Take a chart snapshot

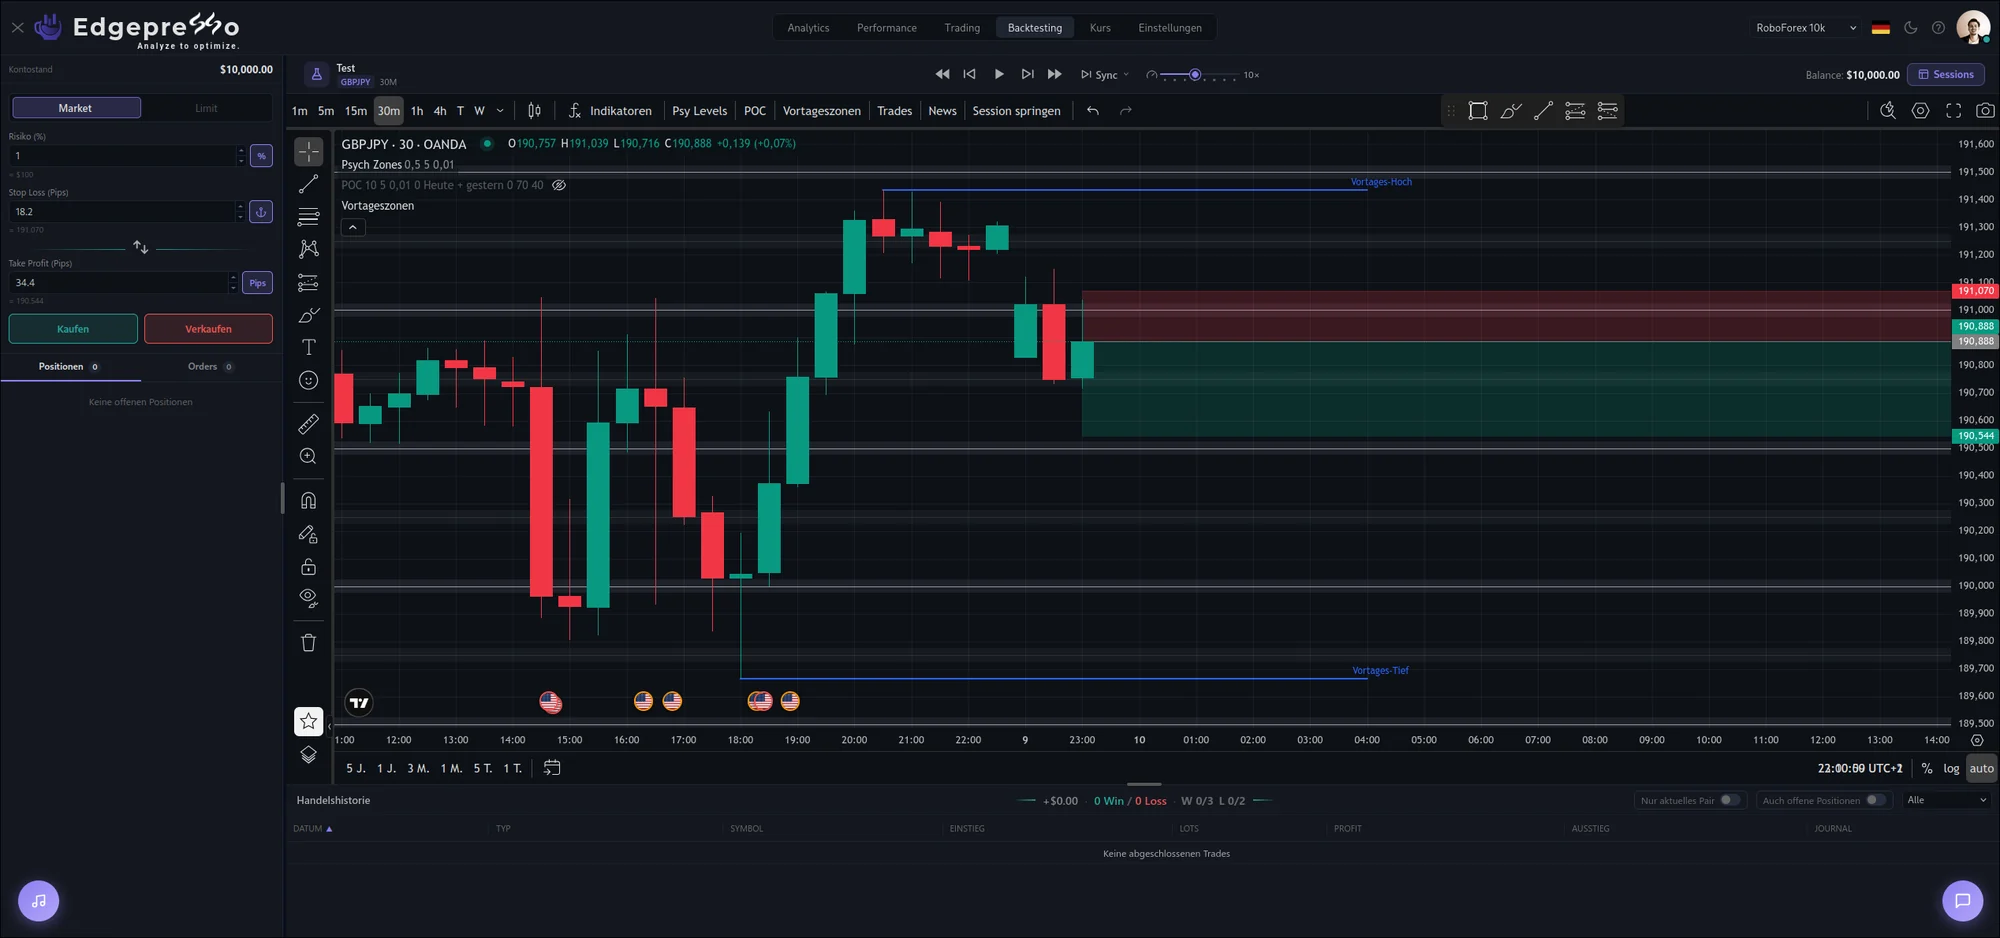1985,111
